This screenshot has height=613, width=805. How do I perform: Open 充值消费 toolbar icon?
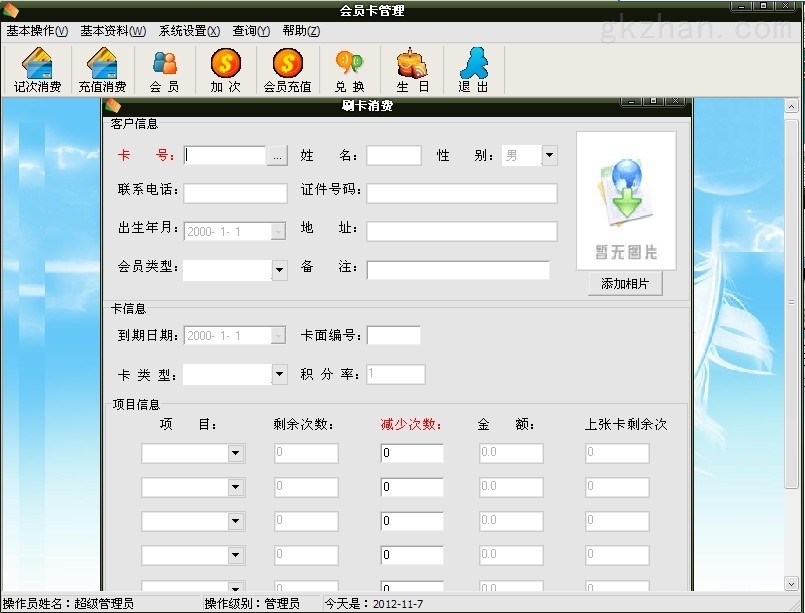pos(102,70)
